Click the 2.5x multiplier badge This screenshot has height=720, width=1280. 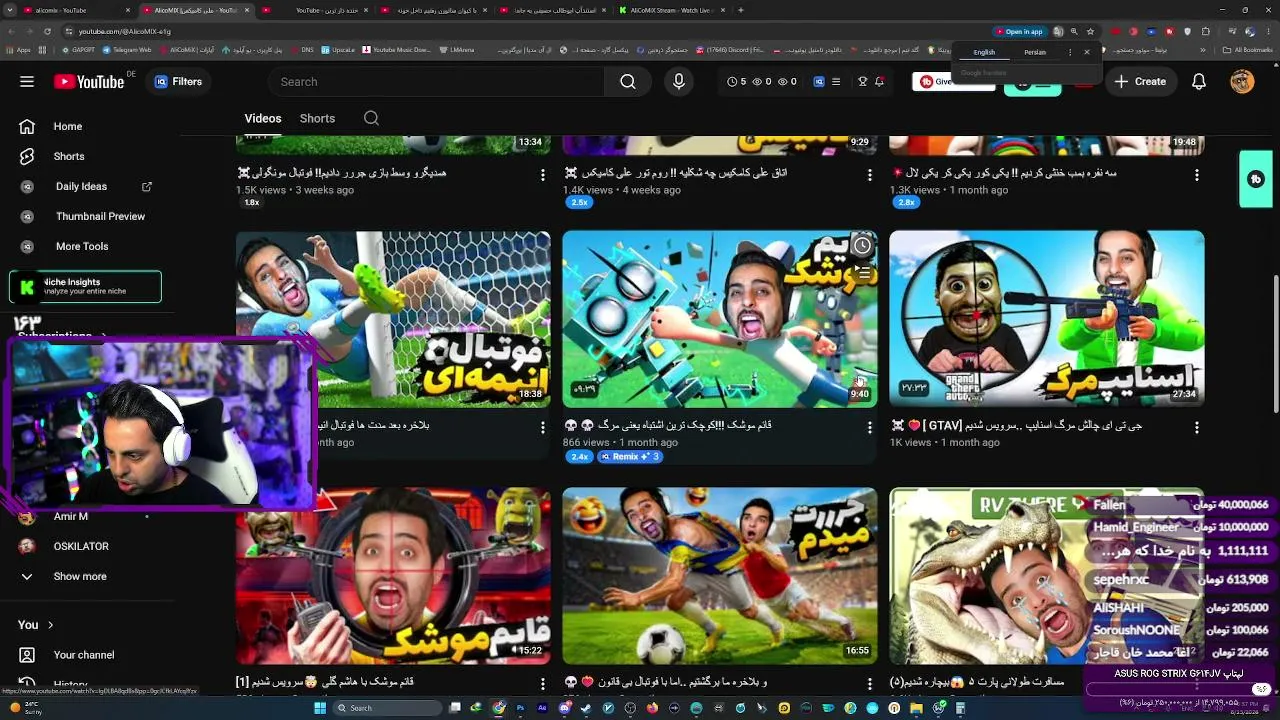click(579, 202)
